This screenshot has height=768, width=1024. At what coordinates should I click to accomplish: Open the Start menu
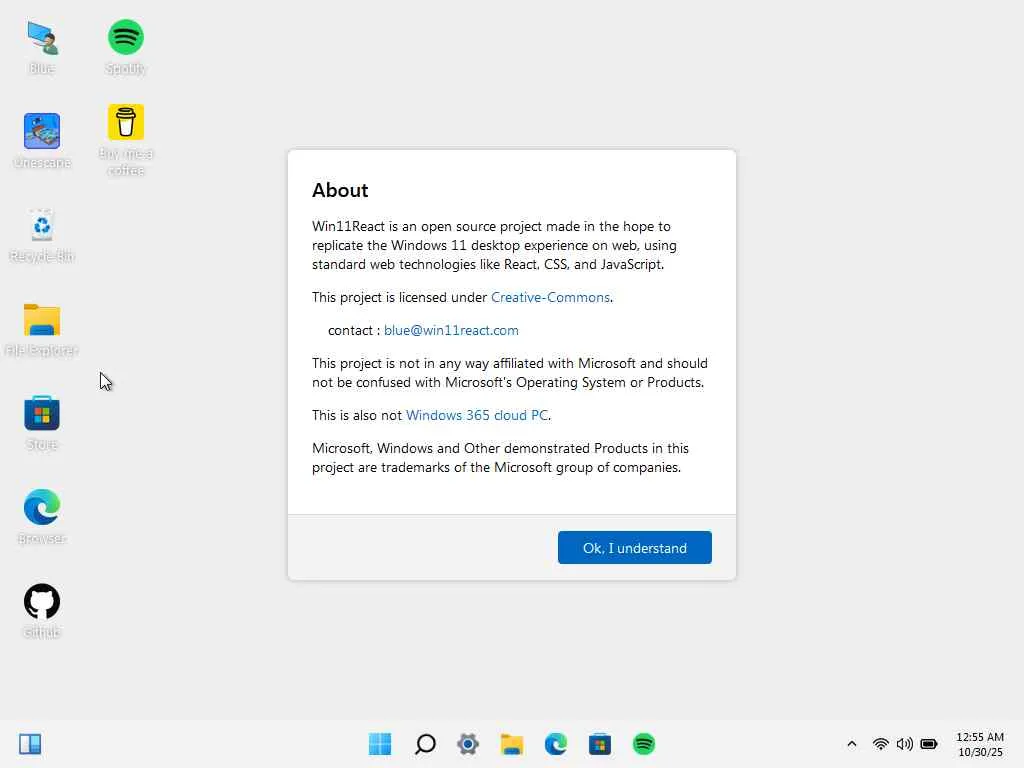click(380, 744)
